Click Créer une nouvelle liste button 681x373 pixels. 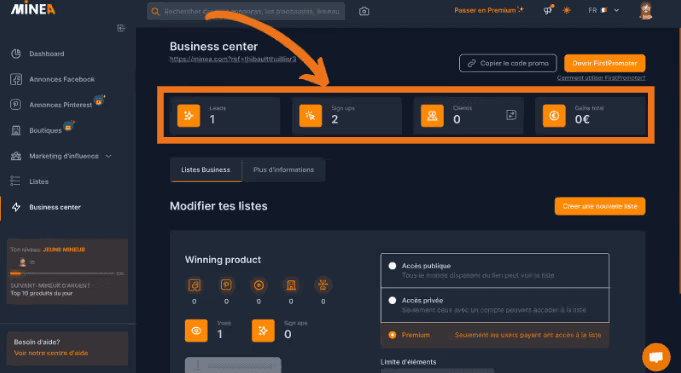tap(600, 206)
